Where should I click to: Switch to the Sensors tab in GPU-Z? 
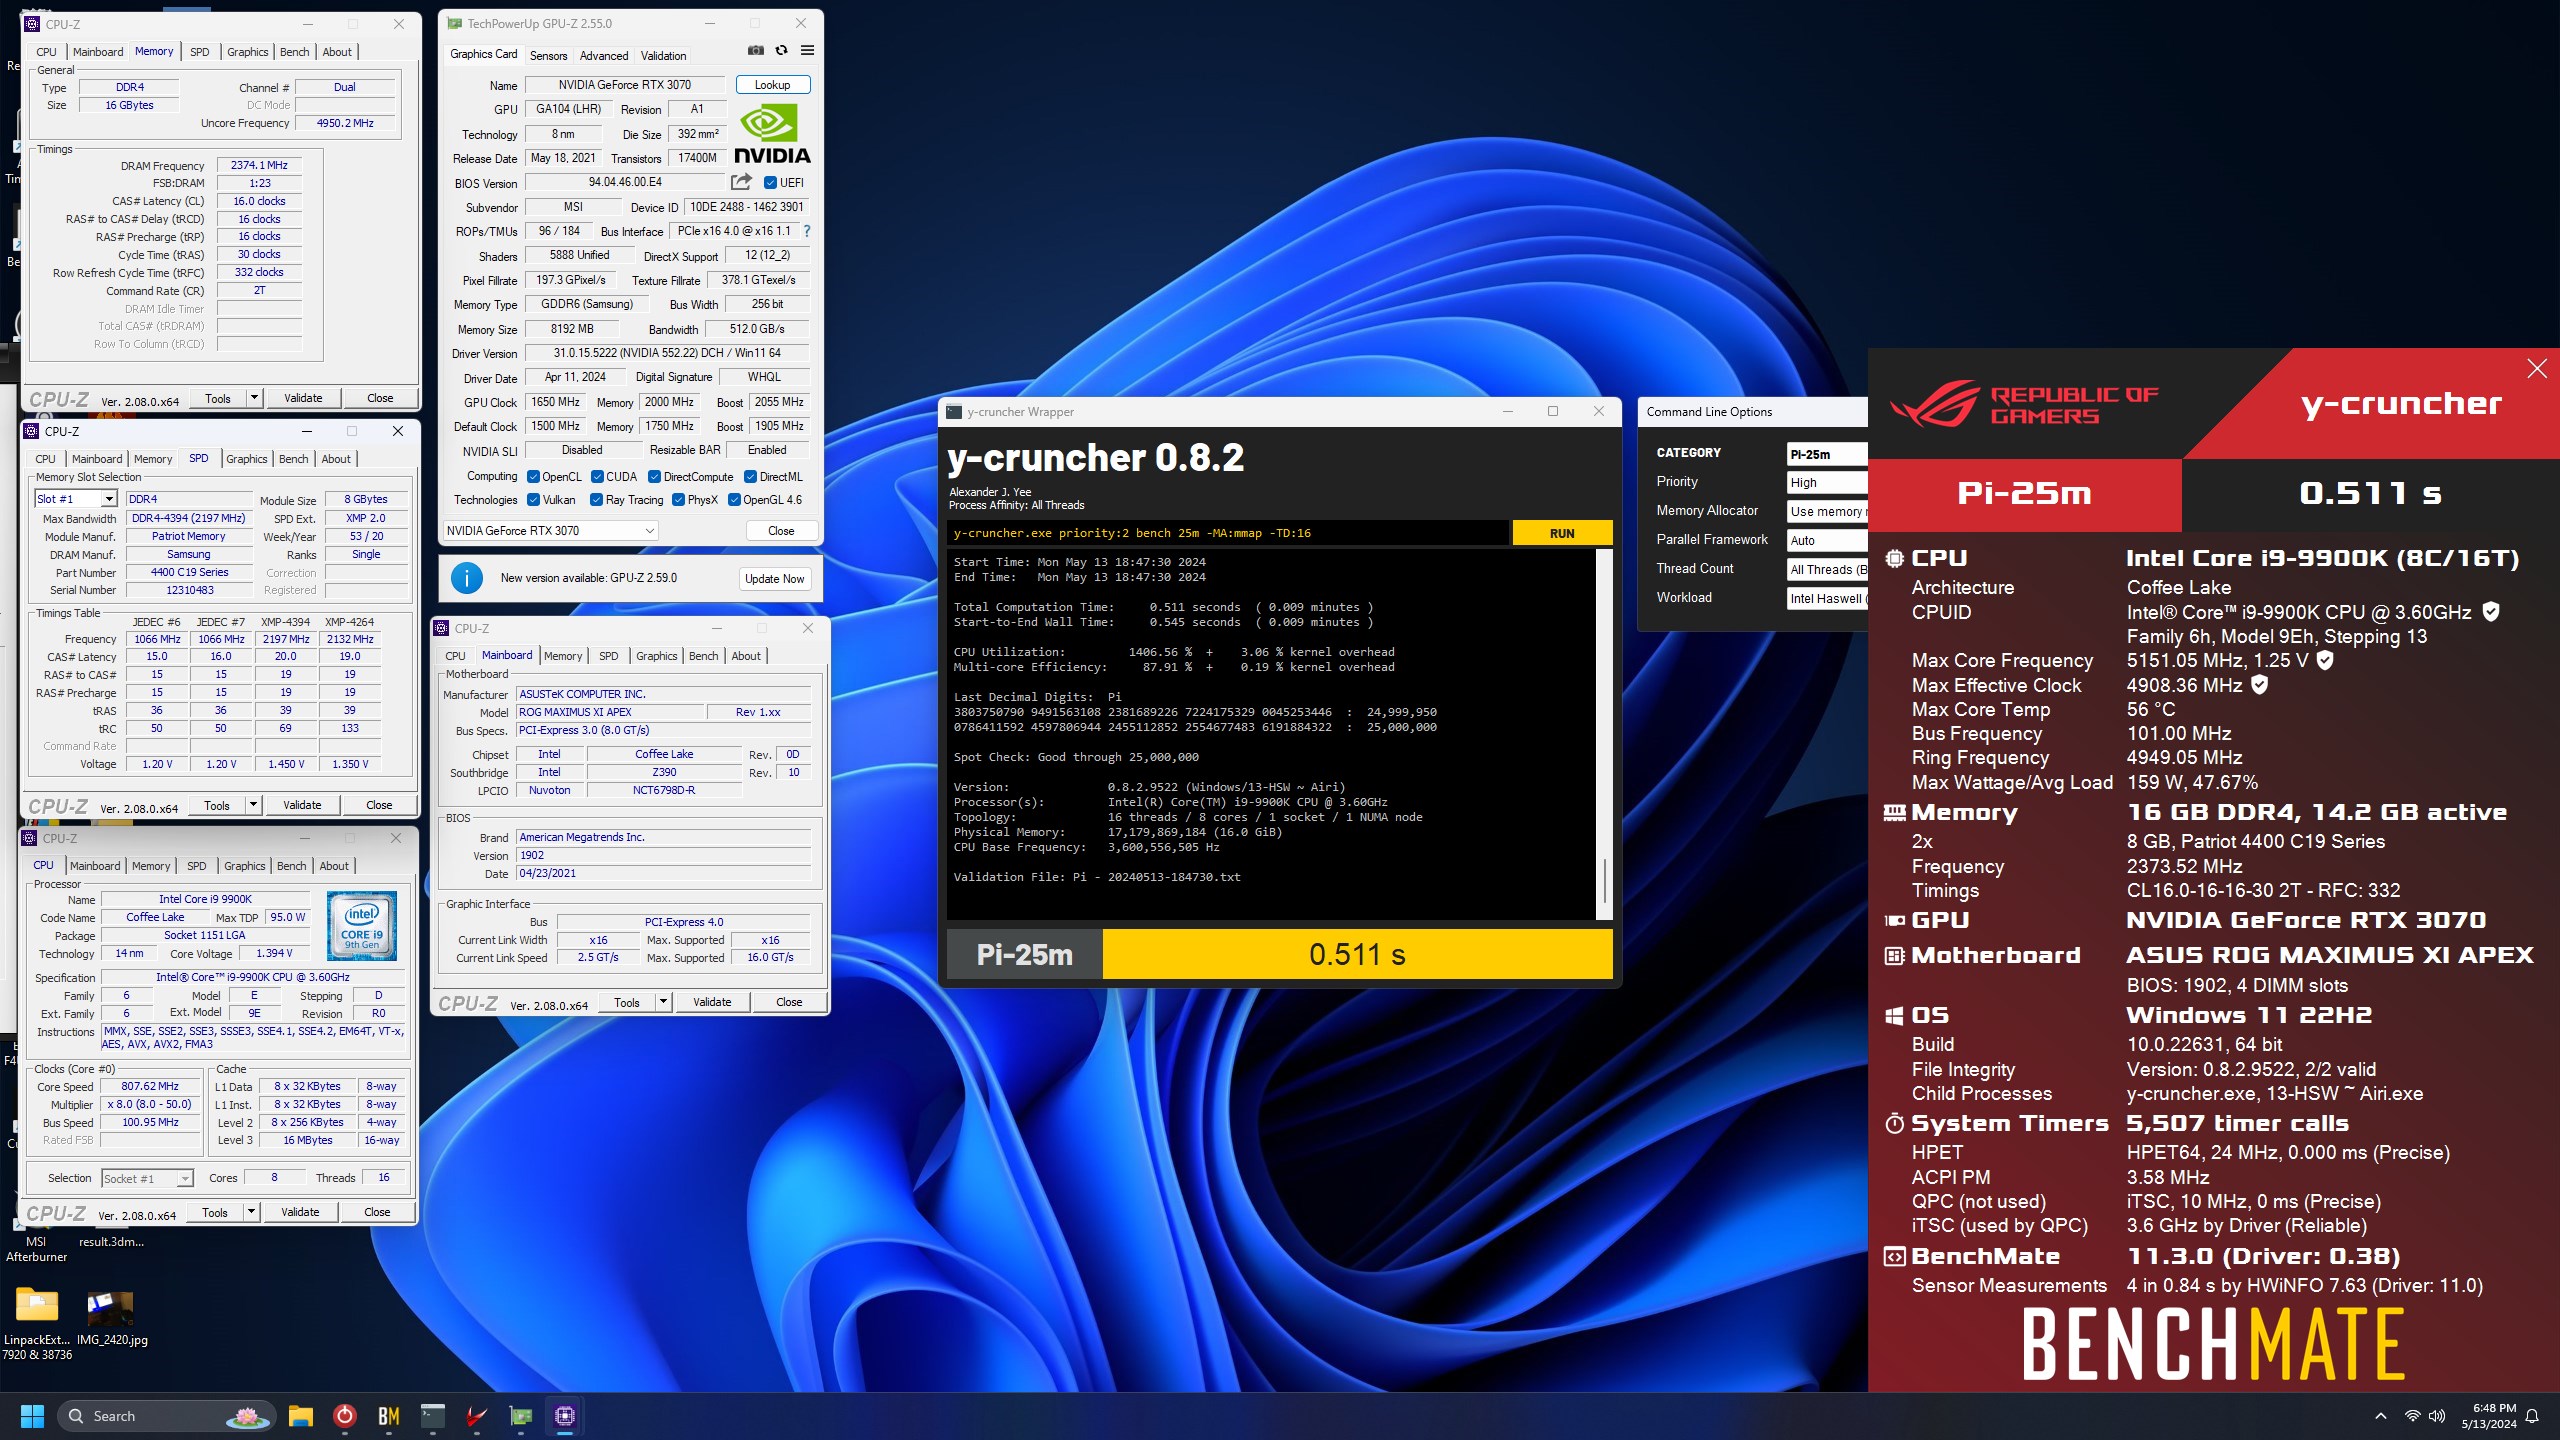tap(548, 56)
